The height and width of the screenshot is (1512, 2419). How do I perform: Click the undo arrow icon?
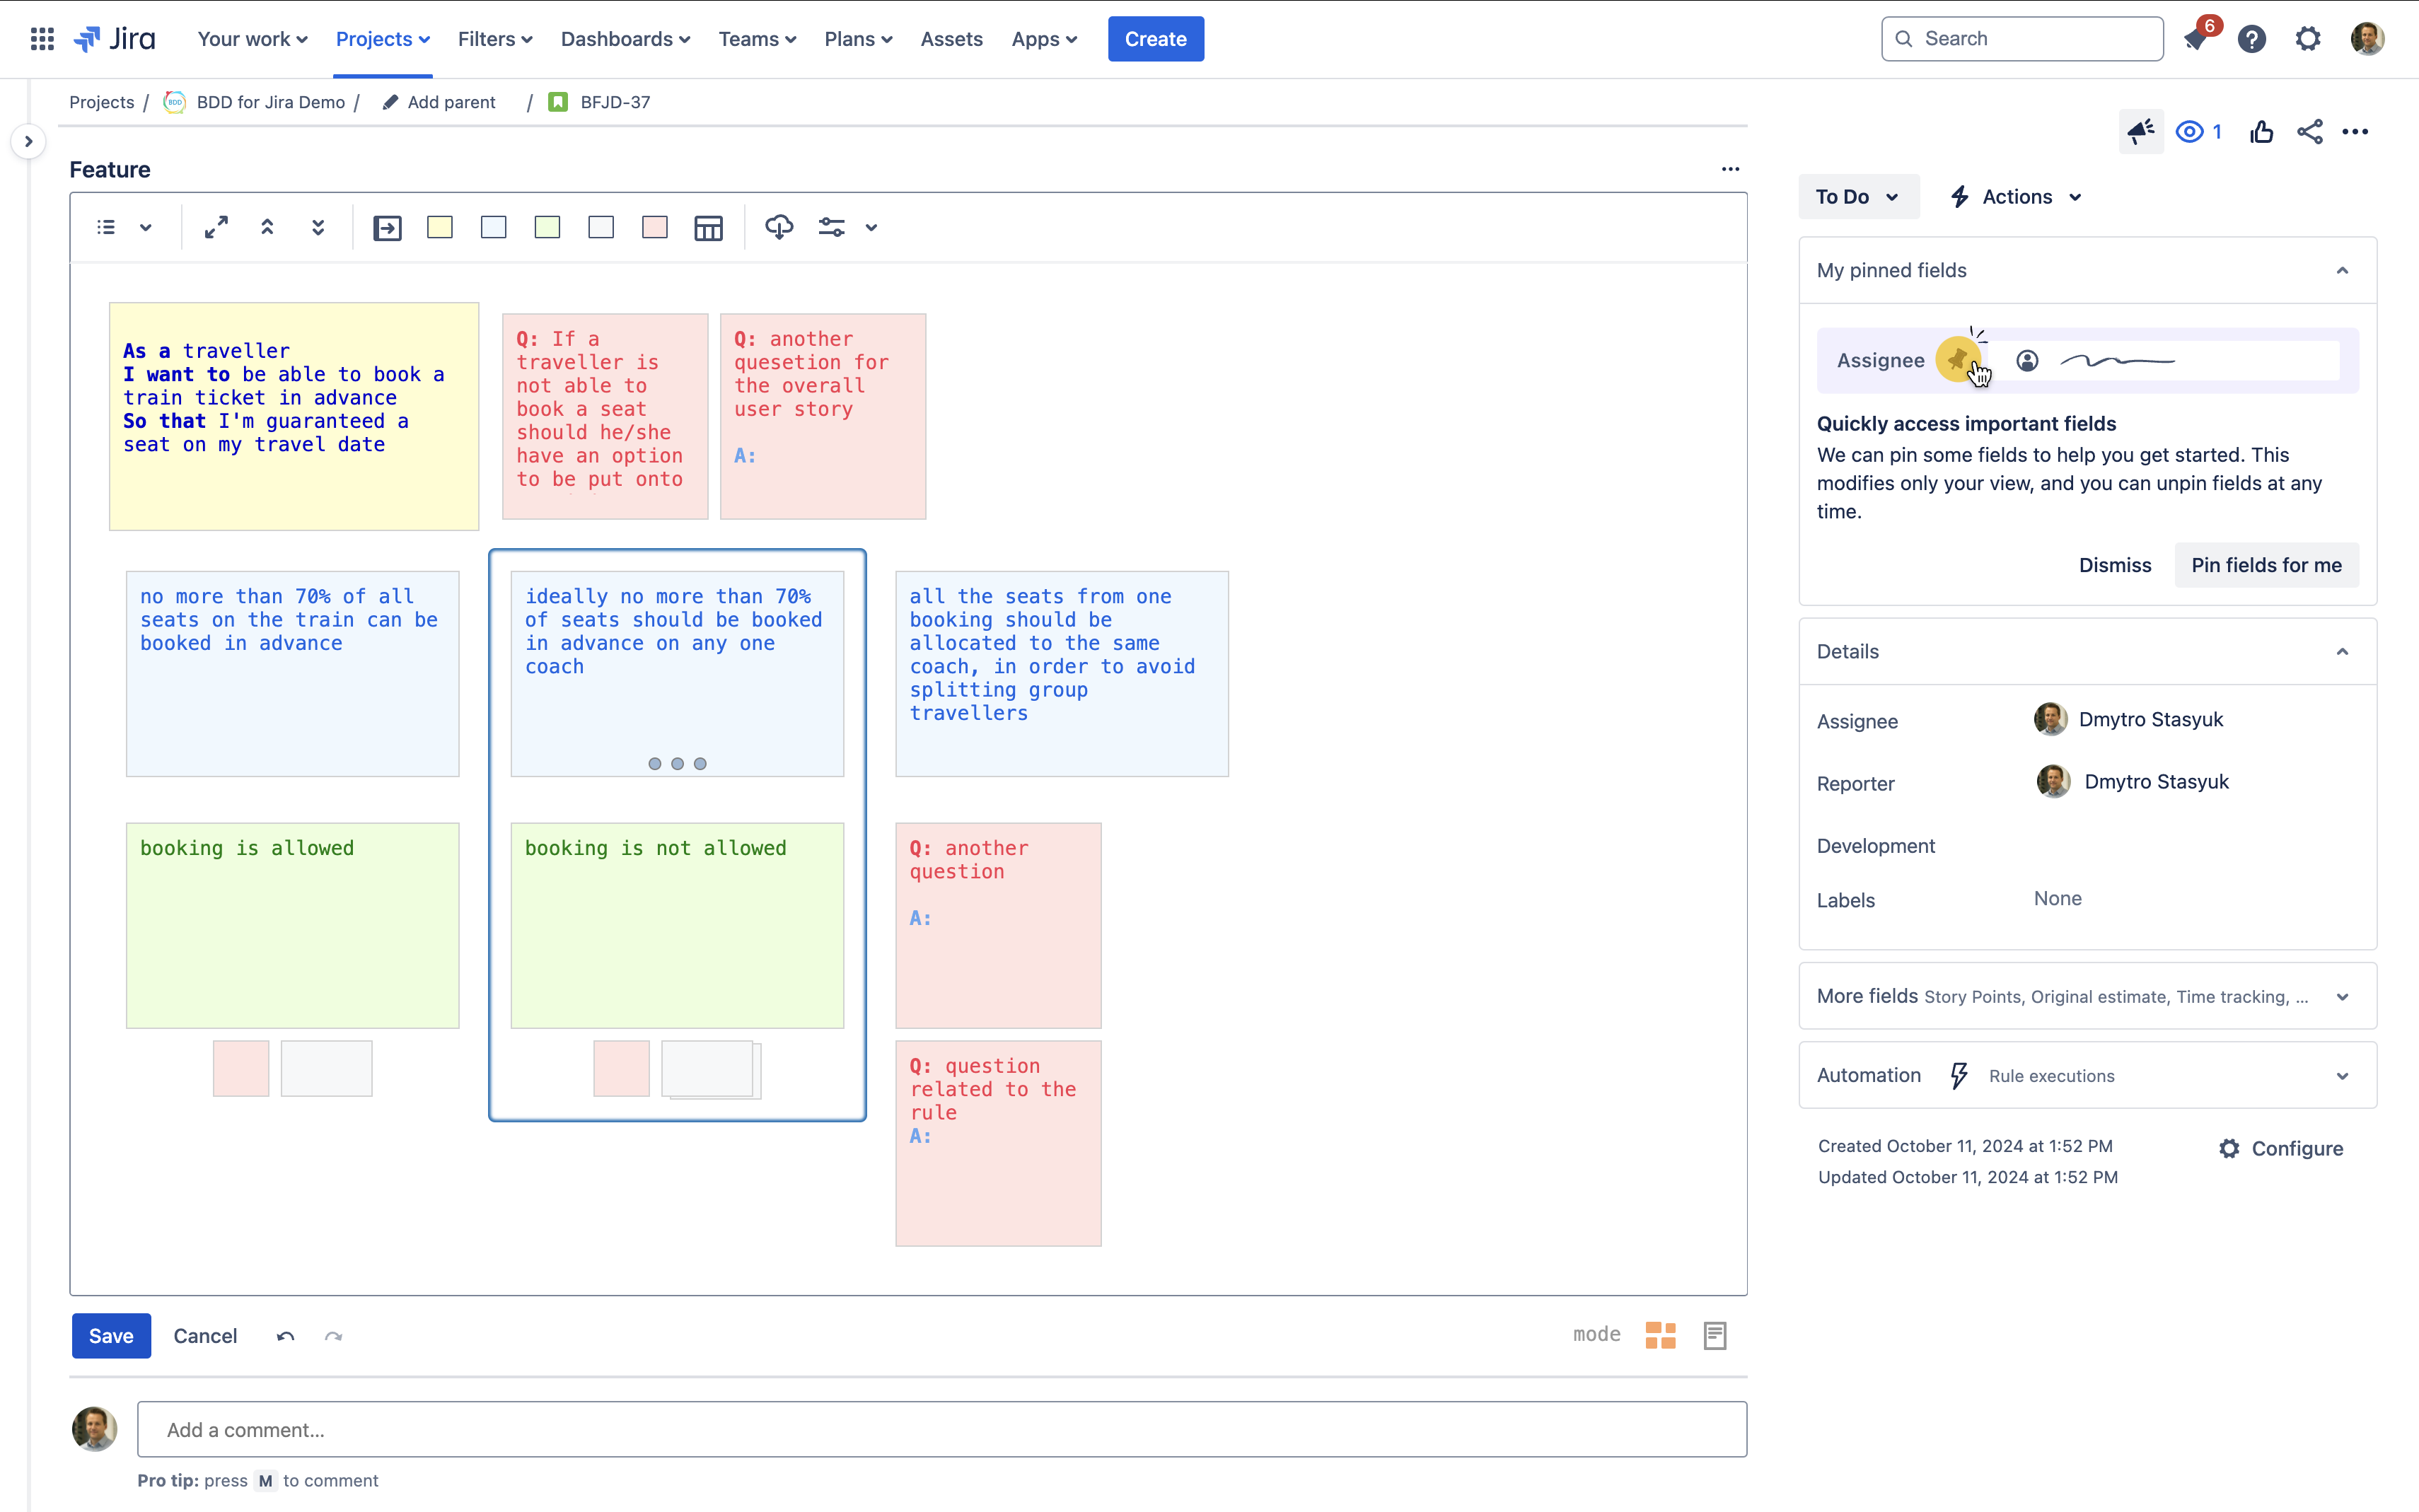tap(285, 1336)
